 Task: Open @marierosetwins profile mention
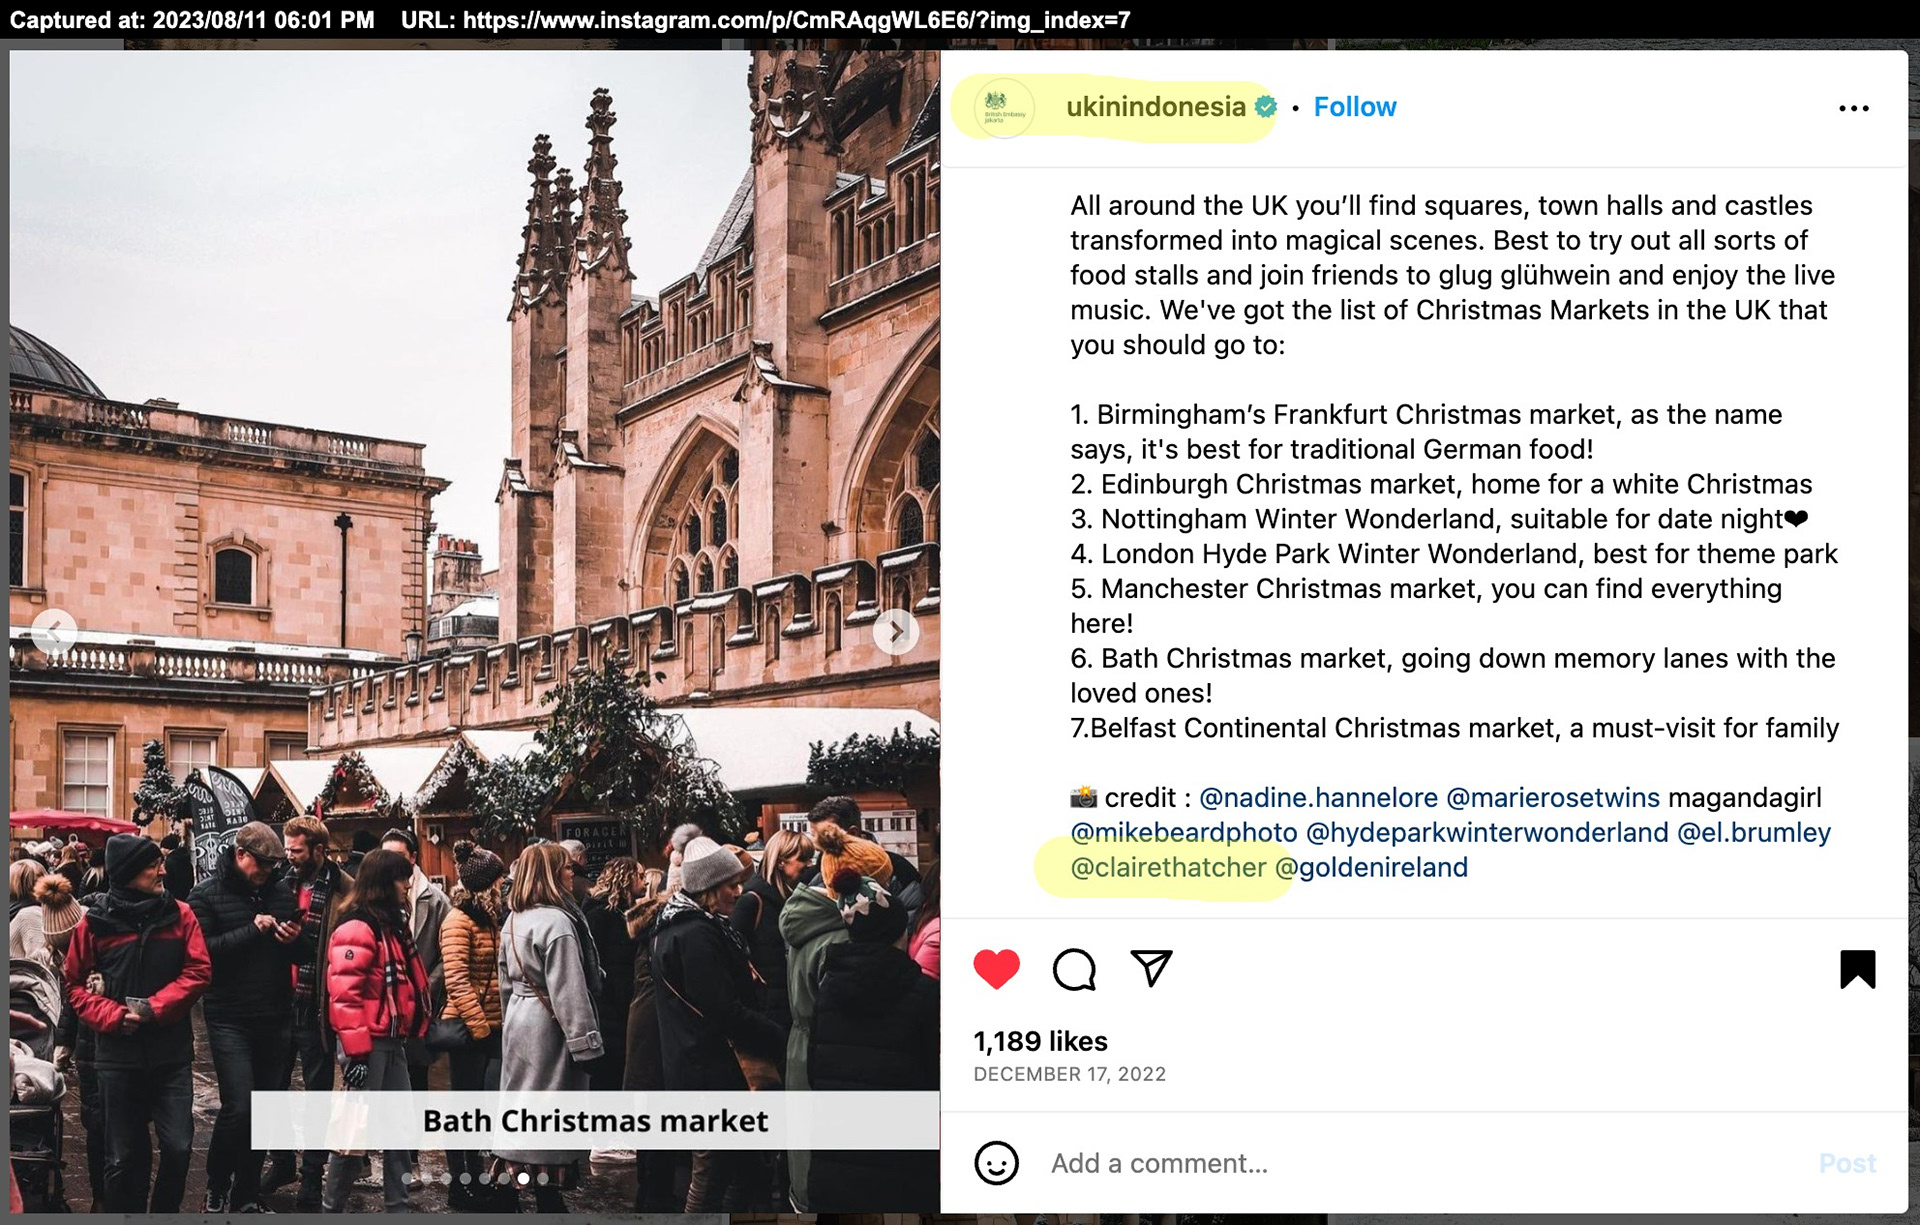pyautogui.click(x=1552, y=798)
